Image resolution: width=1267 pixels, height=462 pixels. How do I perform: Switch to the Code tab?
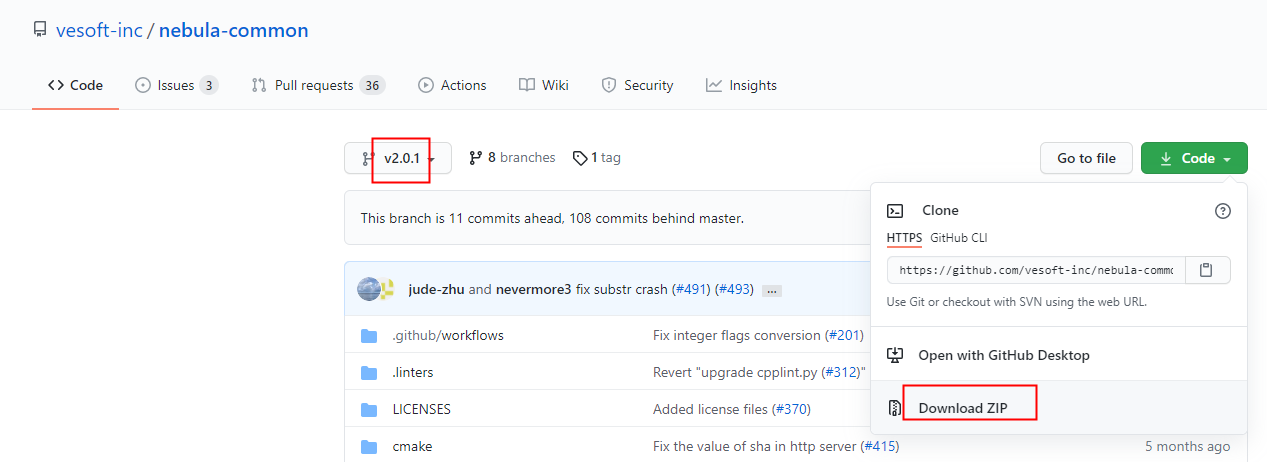(x=75, y=85)
